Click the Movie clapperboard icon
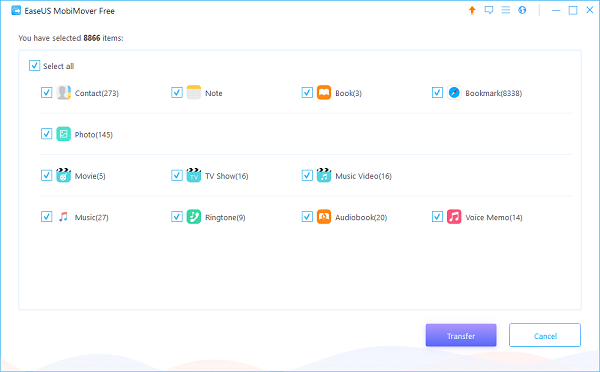The image size is (600, 372). pyautogui.click(x=64, y=175)
